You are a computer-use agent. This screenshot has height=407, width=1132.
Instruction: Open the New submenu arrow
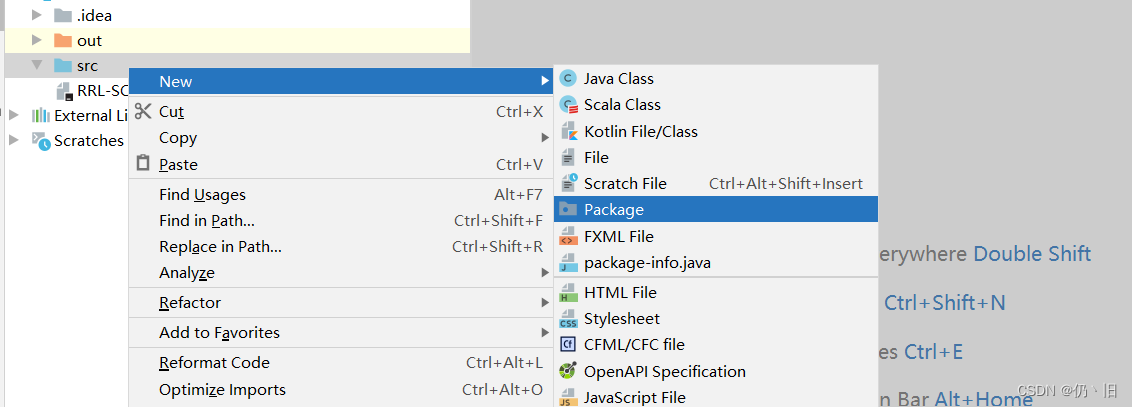coord(545,81)
